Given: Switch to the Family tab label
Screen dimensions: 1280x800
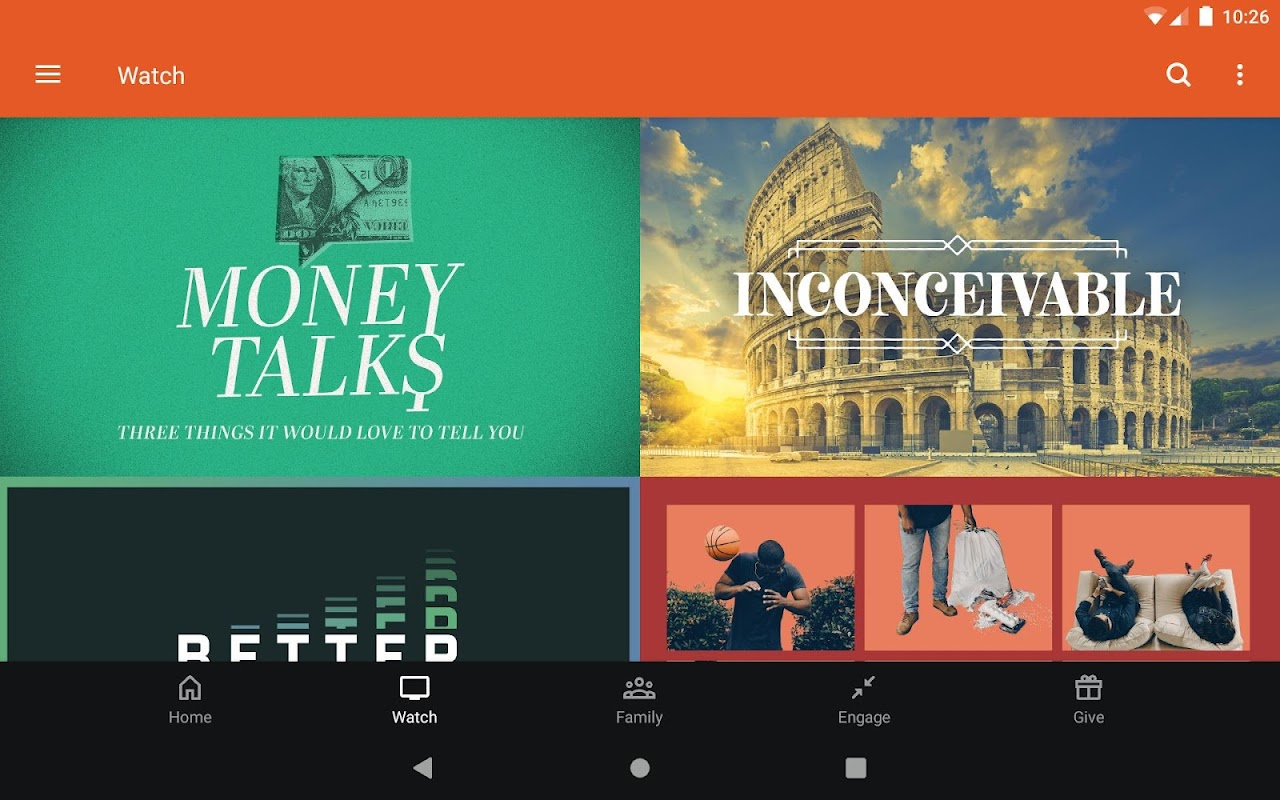Looking at the screenshot, I should [x=639, y=717].
